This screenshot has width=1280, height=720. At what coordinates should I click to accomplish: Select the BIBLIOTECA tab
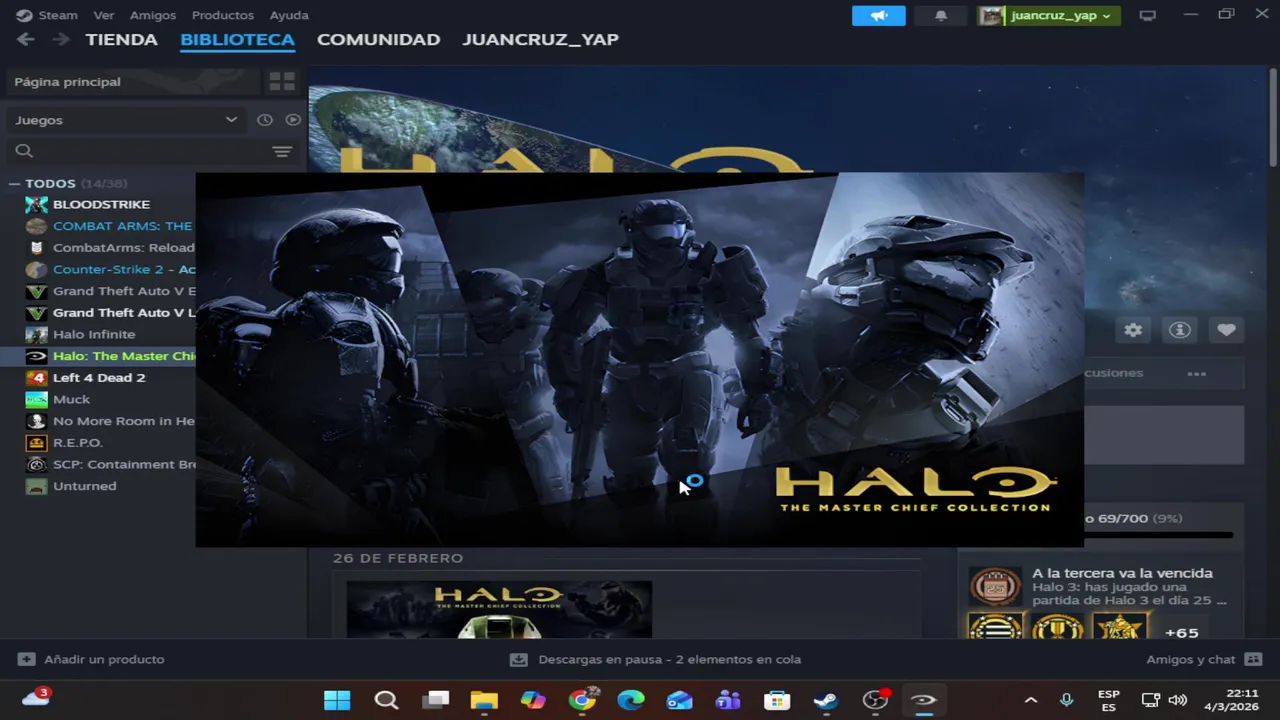click(x=237, y=39)
